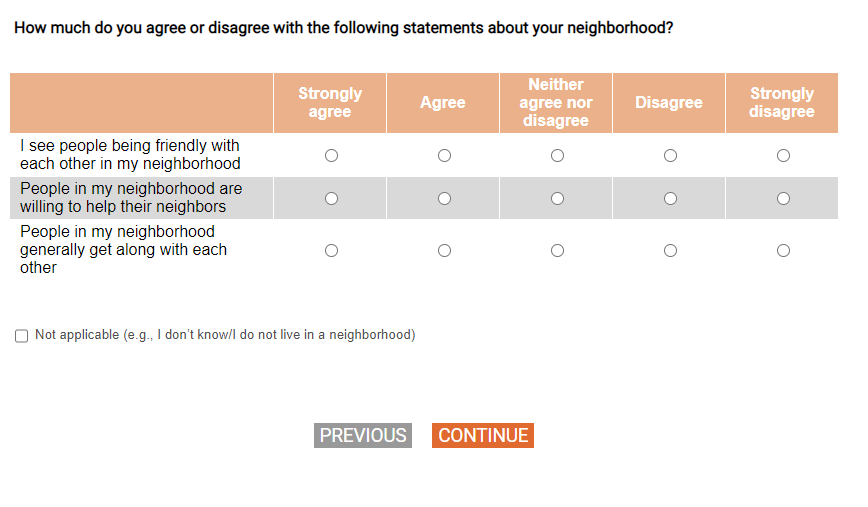Select Strongly disagree for friendly people statement
The width and height of the screenshot is (868, 507).
(783, 156)
